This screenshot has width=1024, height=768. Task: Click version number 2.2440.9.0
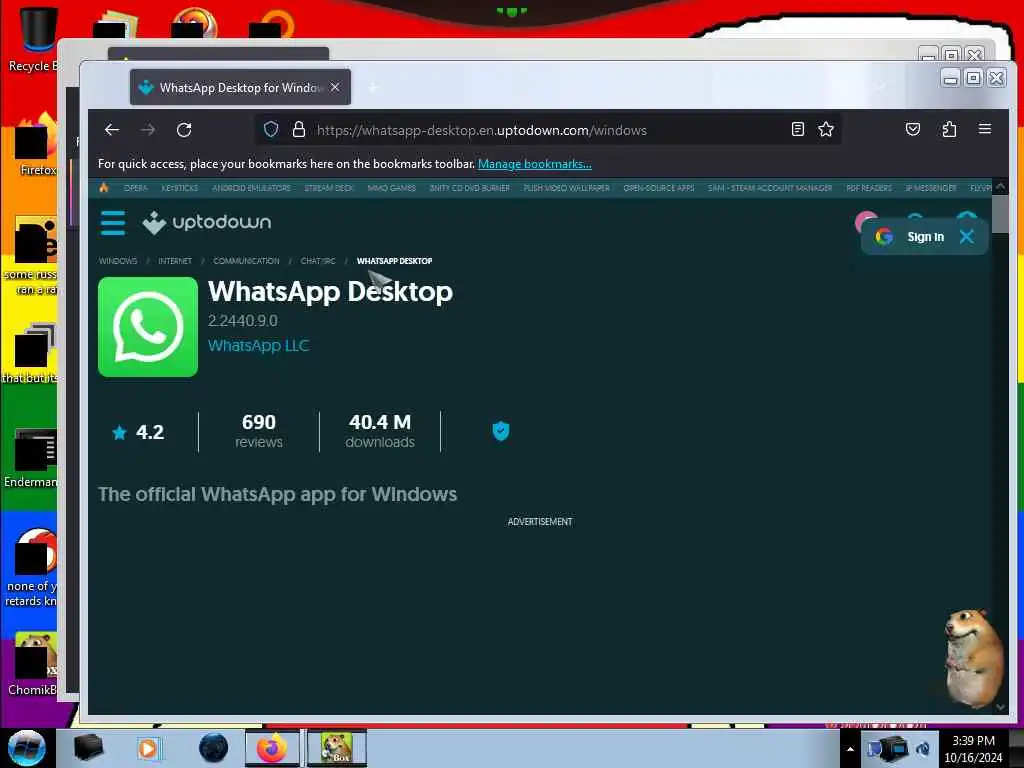click(242, 321)
